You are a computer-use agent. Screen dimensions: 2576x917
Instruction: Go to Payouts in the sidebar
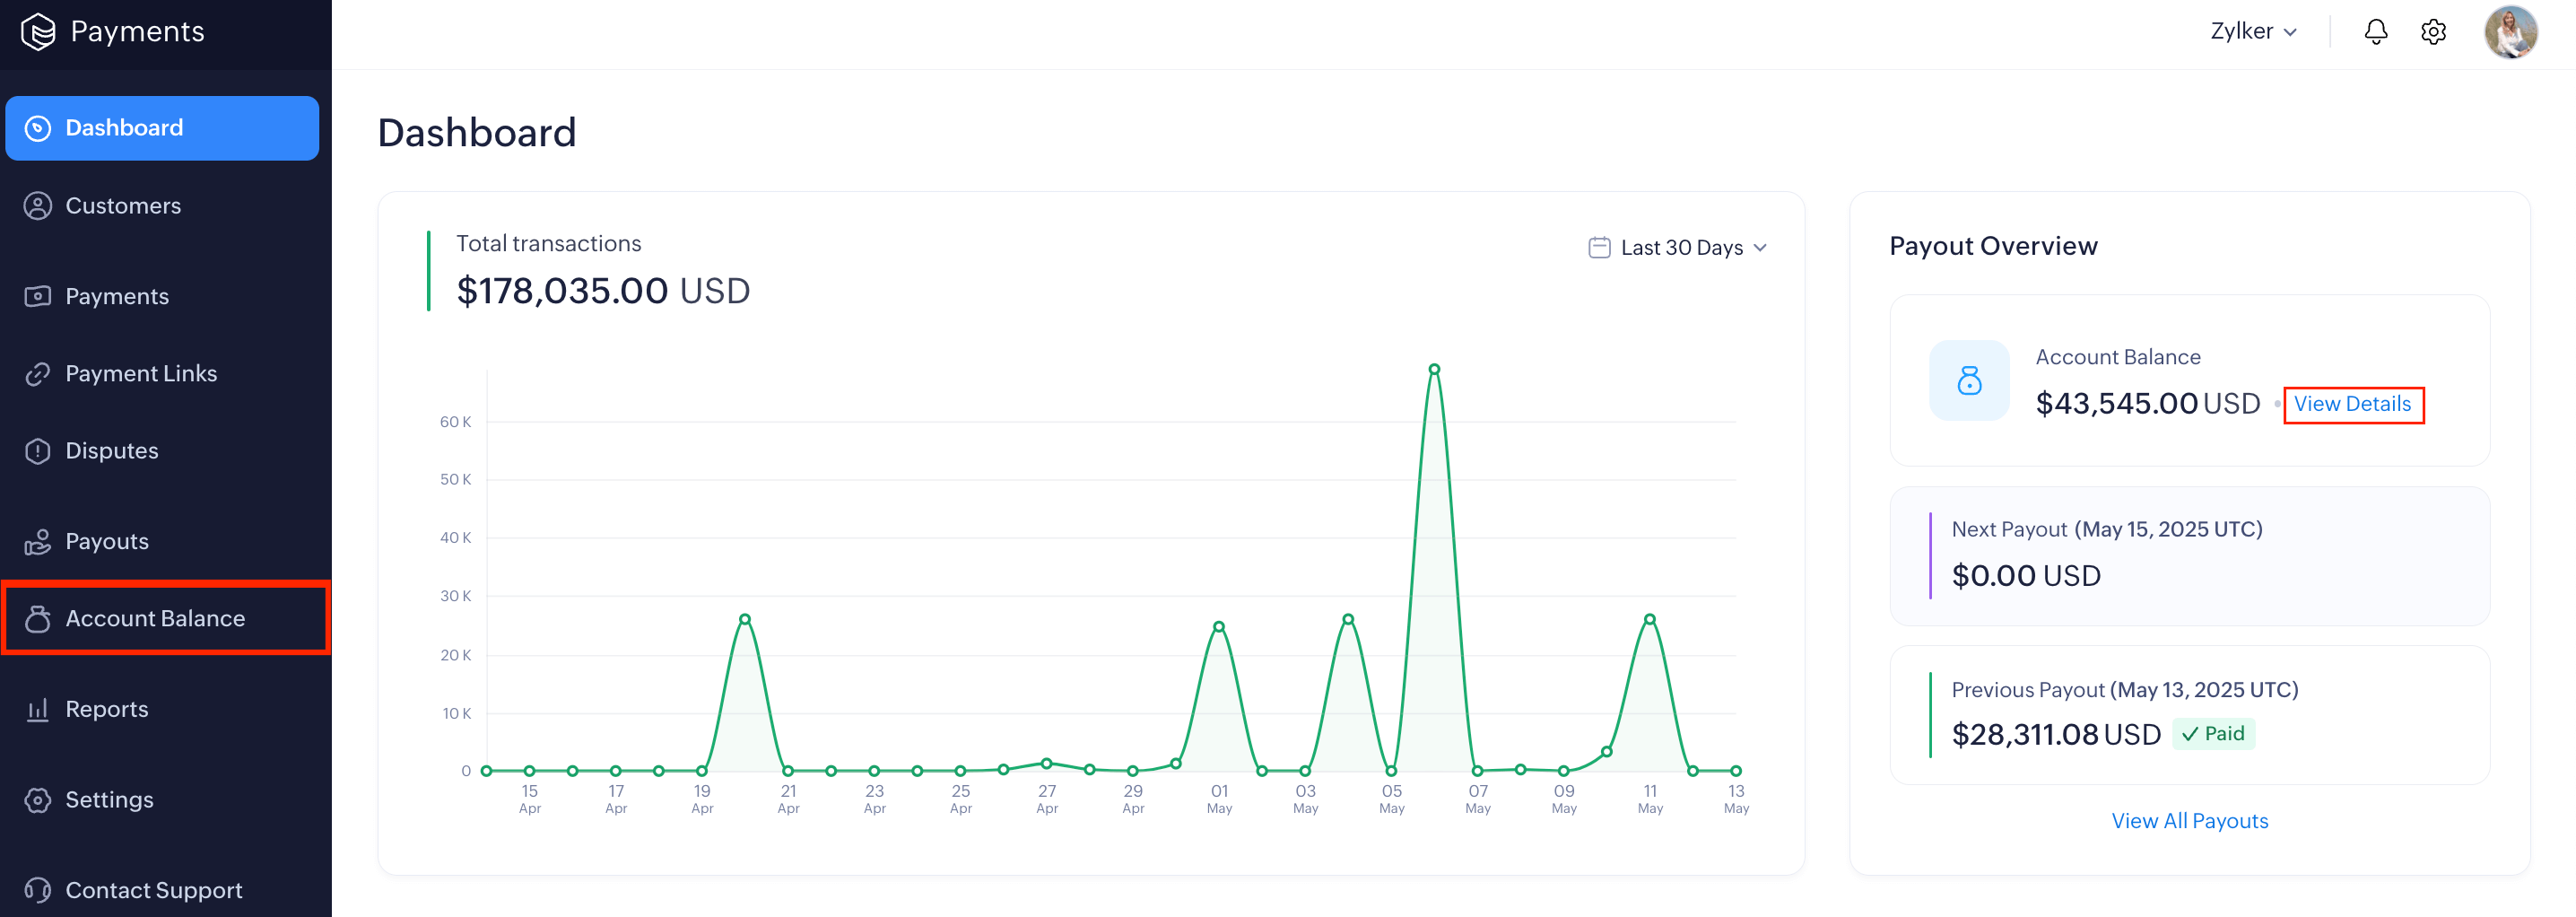pyautogui.click(x=106, y=541)
